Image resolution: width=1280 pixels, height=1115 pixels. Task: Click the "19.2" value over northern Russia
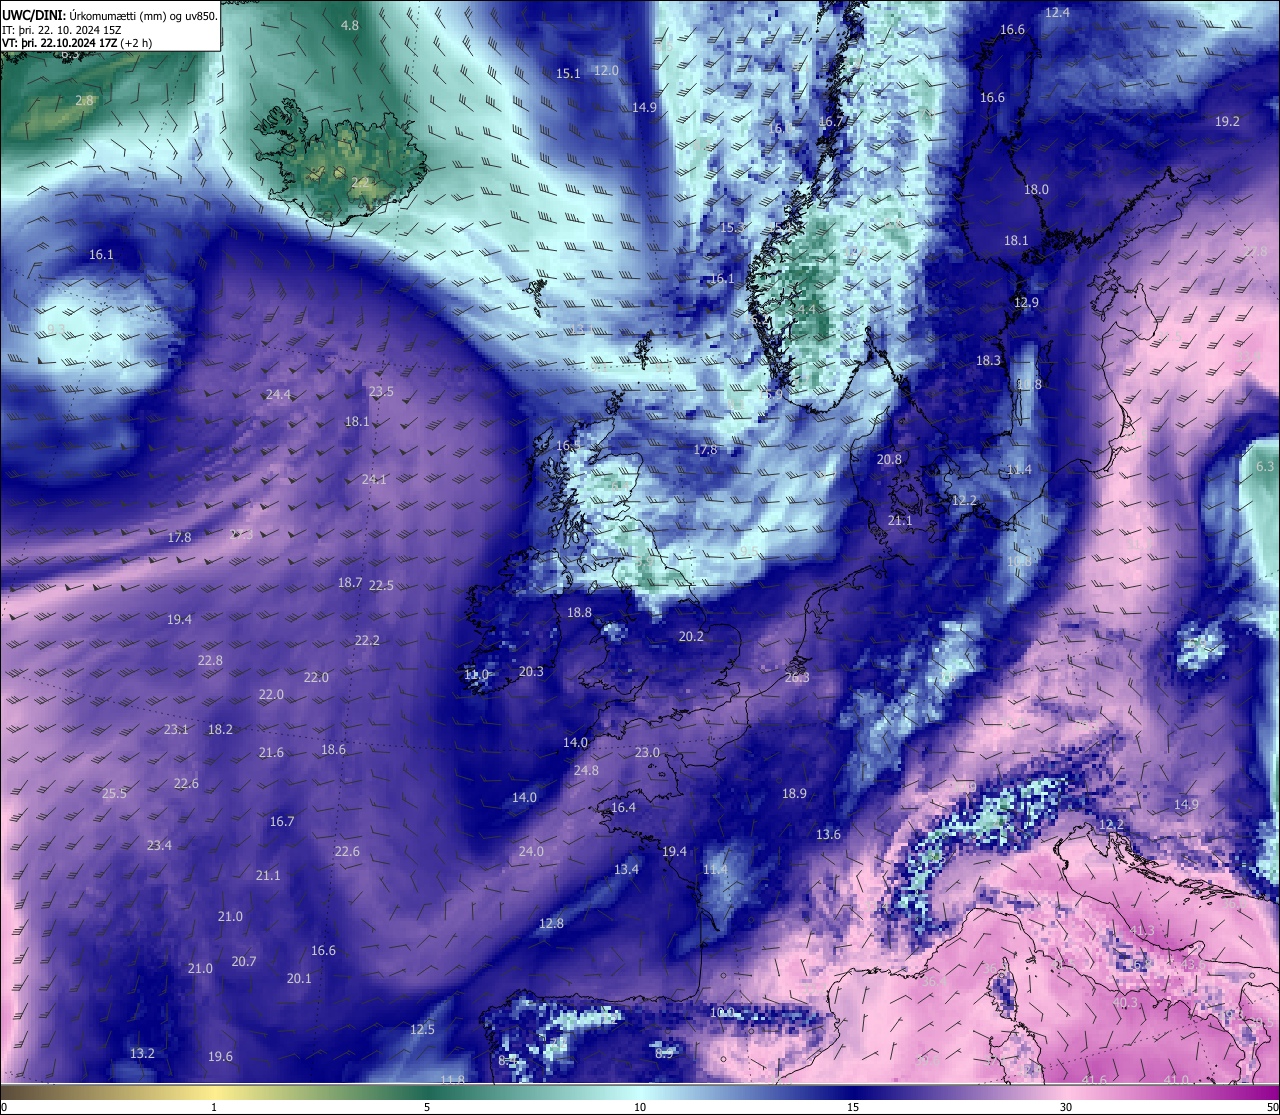click(1227, 121)
